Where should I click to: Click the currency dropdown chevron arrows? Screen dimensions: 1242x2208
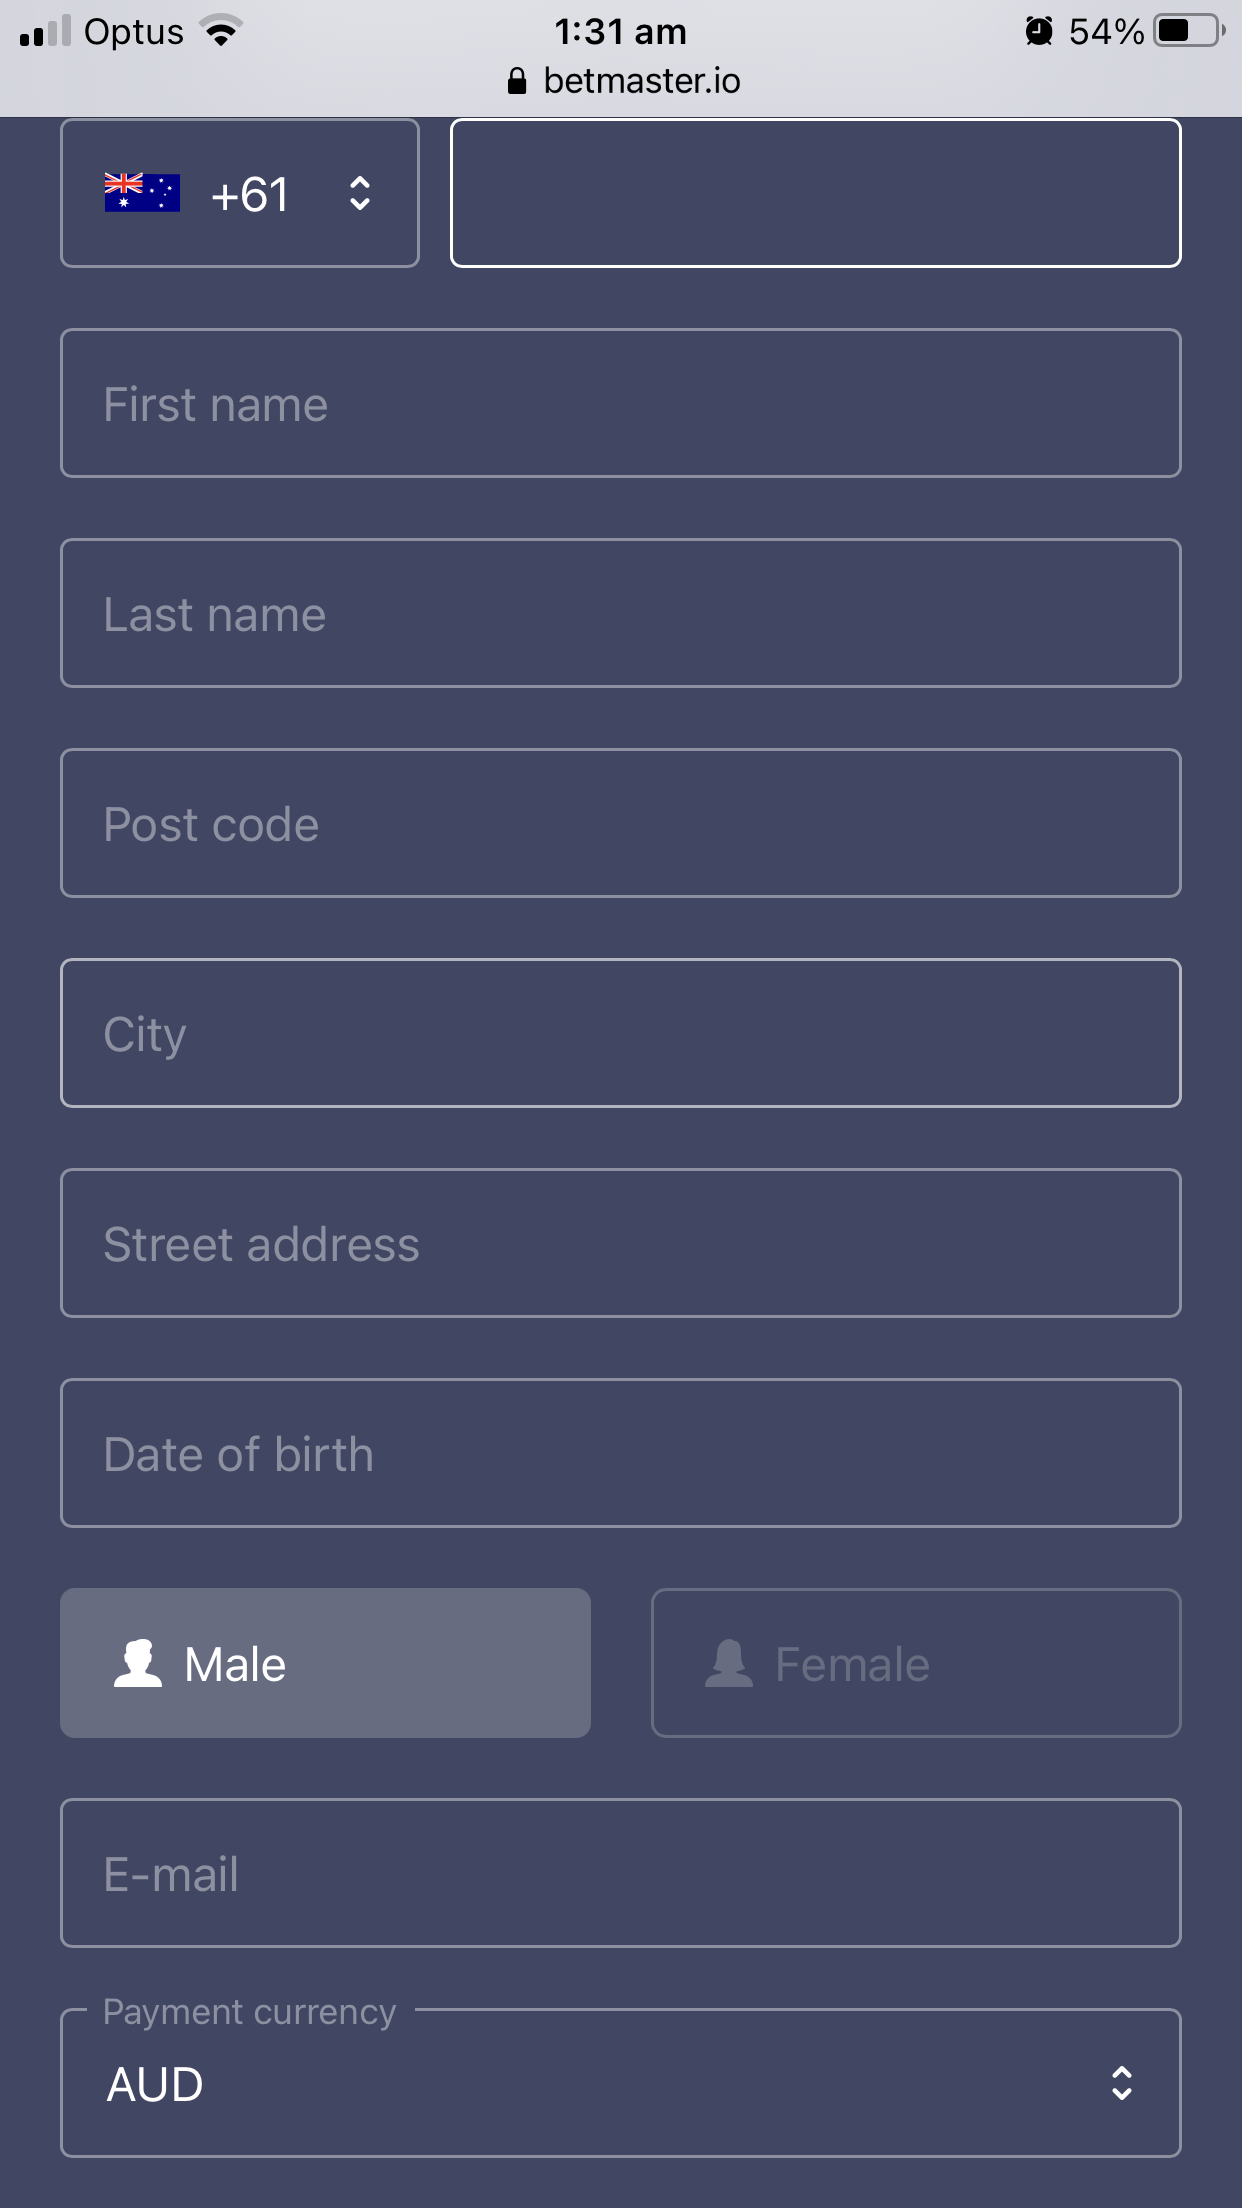coord(1122,2083)
